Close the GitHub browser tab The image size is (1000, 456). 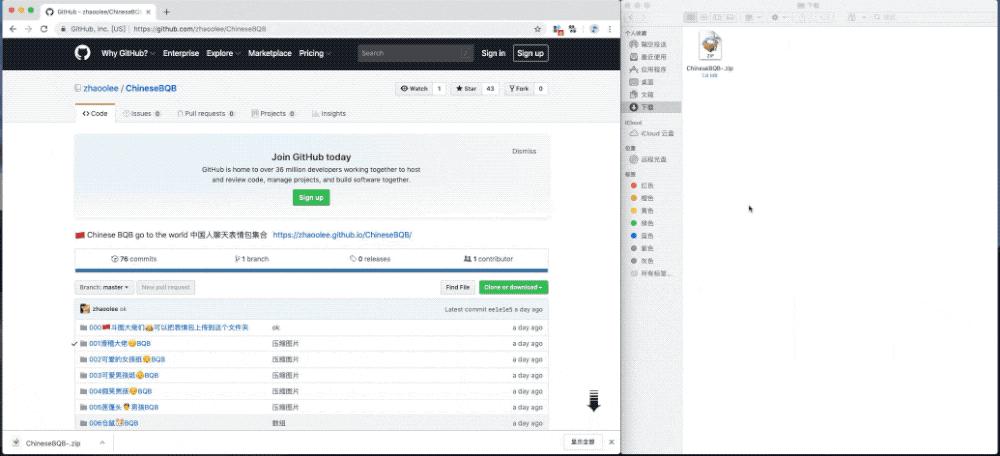point(148,11)
